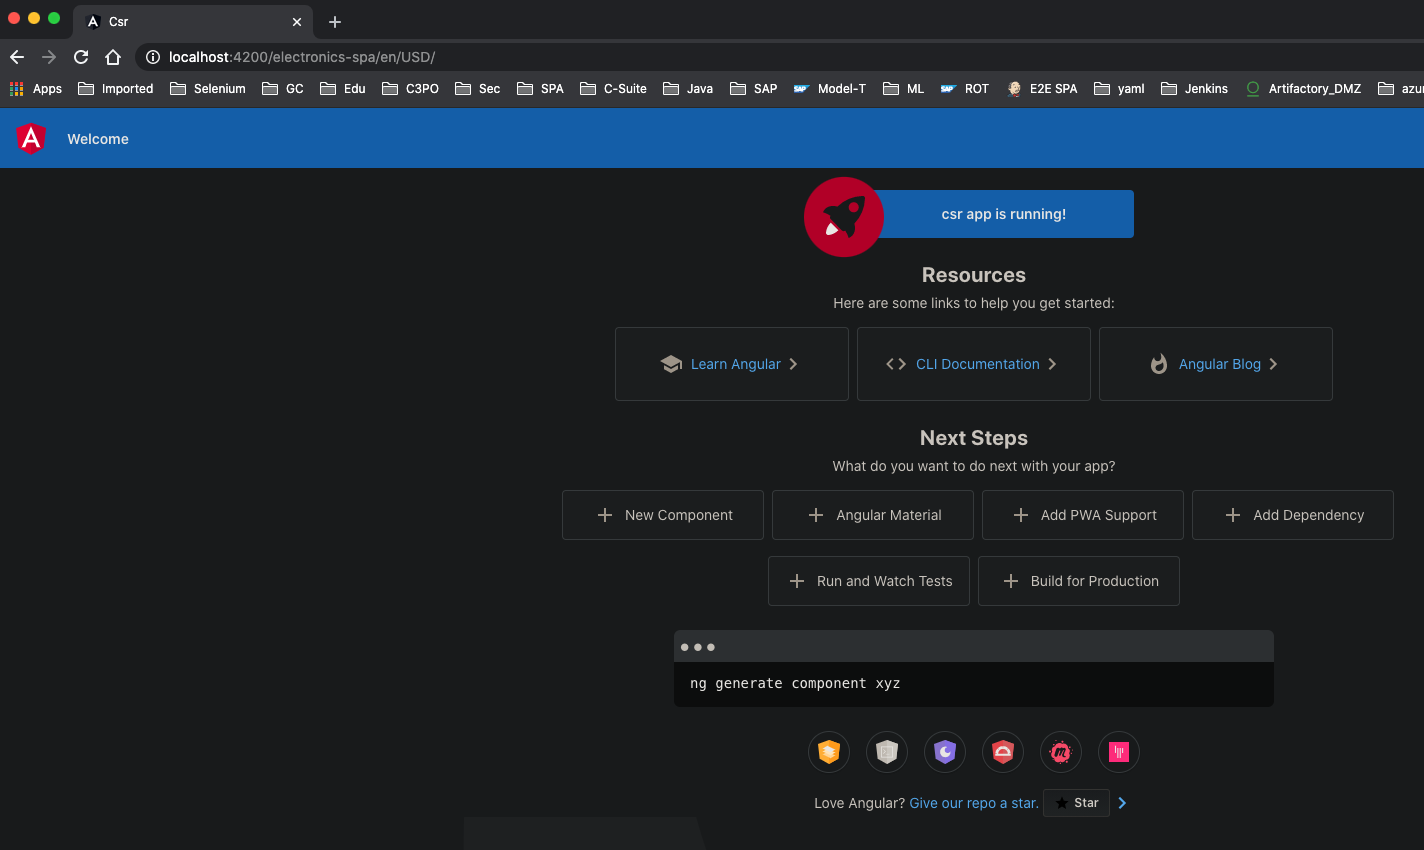This screenshot has height=850, width=1424.
Task: Open the Angular CLI grey shield icon
Action: coord(887,752)
